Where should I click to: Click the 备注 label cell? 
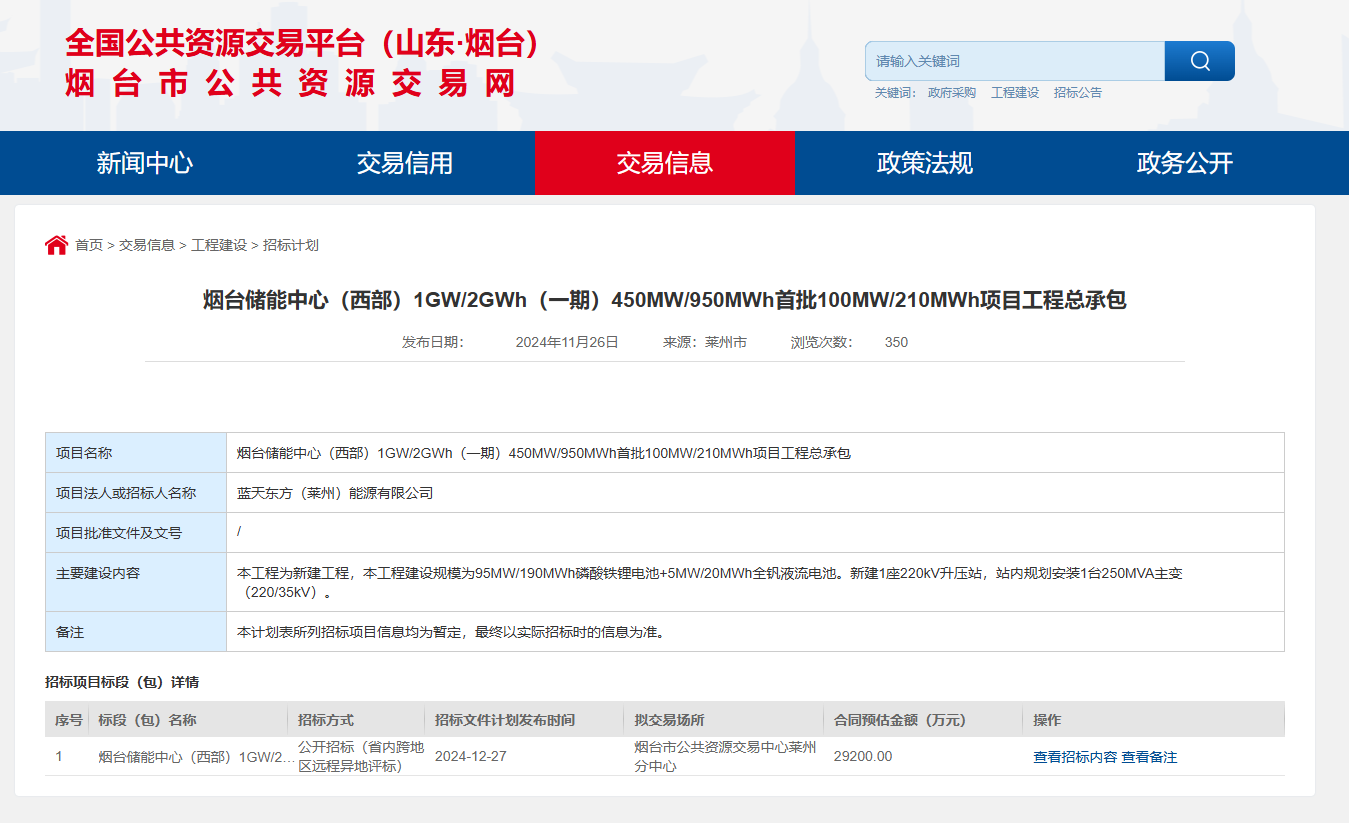point(136,632)
